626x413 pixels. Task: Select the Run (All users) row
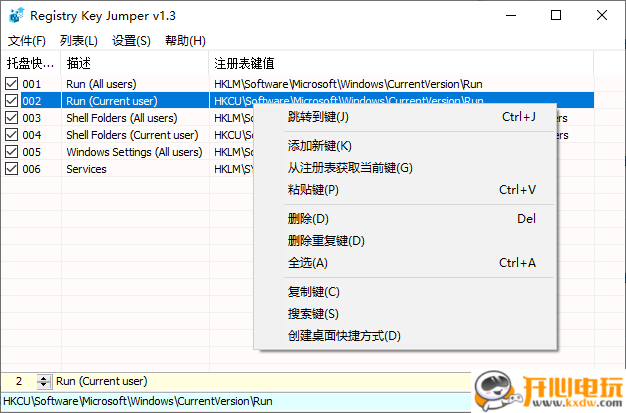pos(298,84)
